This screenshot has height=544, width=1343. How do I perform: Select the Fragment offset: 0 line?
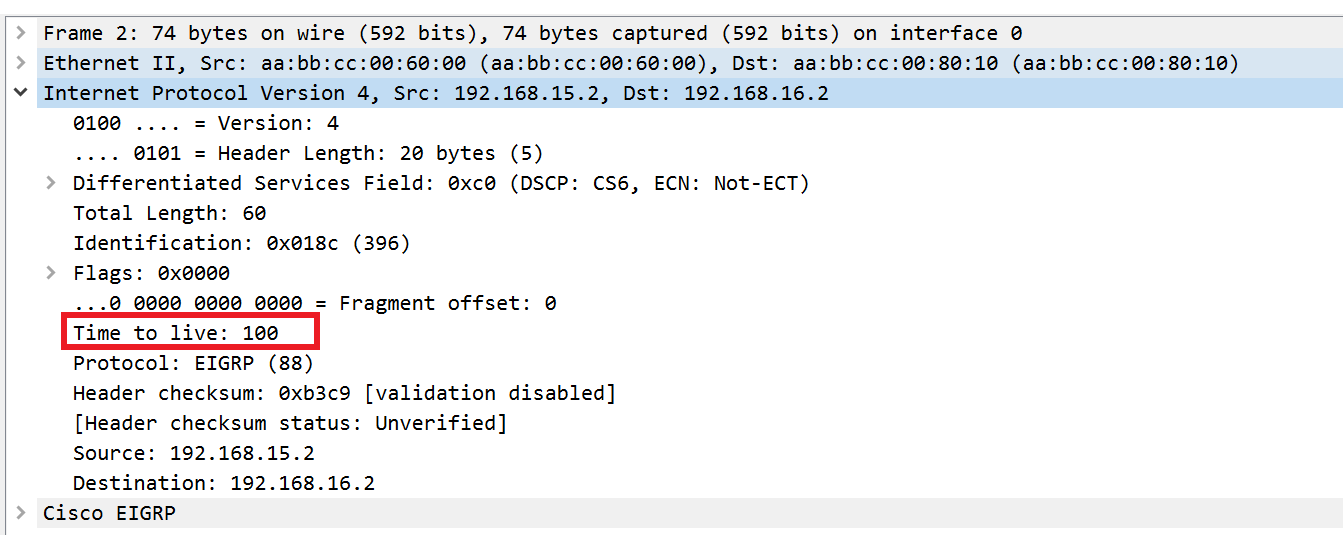coord(315,304)
